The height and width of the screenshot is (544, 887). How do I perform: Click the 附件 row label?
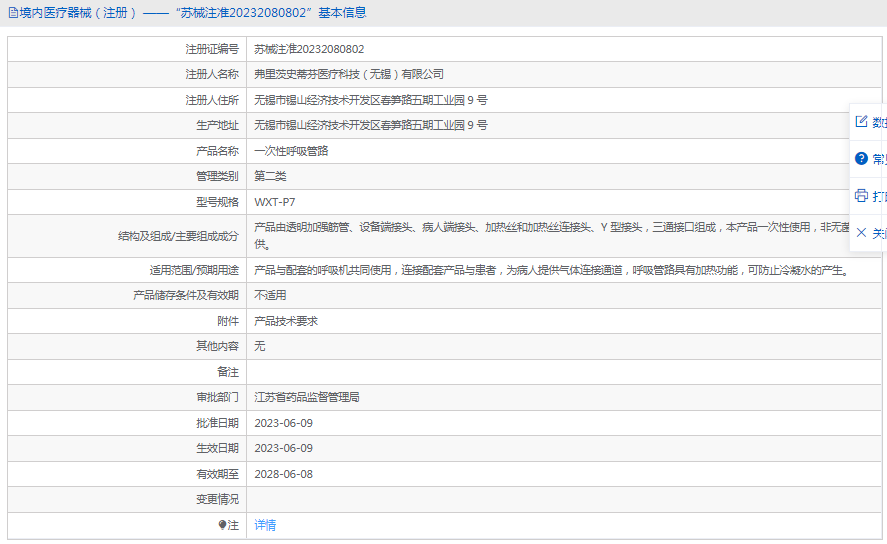coord(228,321)
